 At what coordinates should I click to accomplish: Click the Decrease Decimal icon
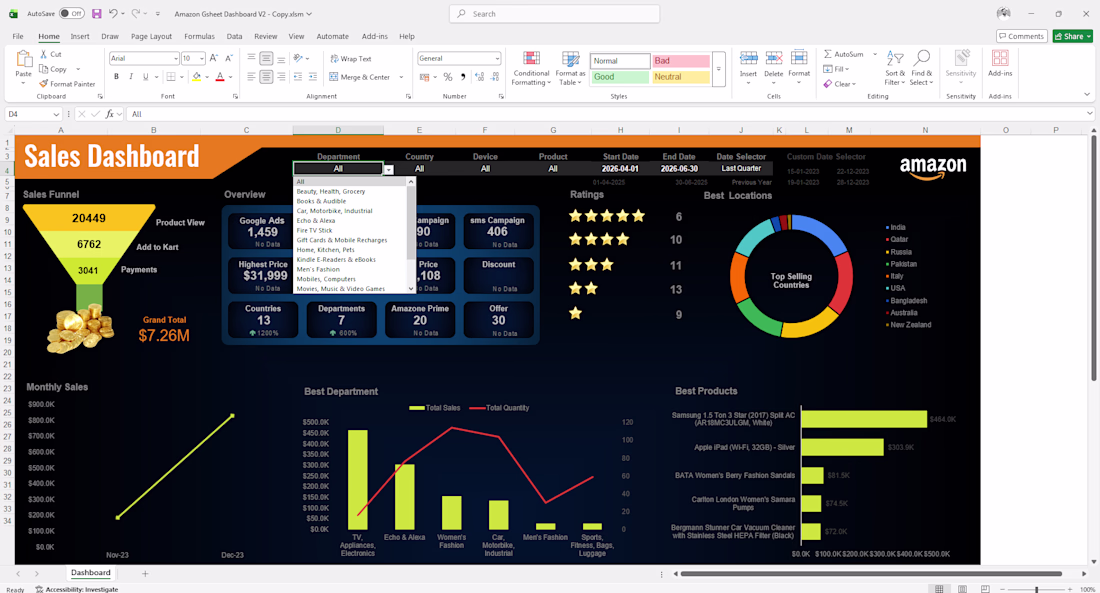click(x=495, y=77)
